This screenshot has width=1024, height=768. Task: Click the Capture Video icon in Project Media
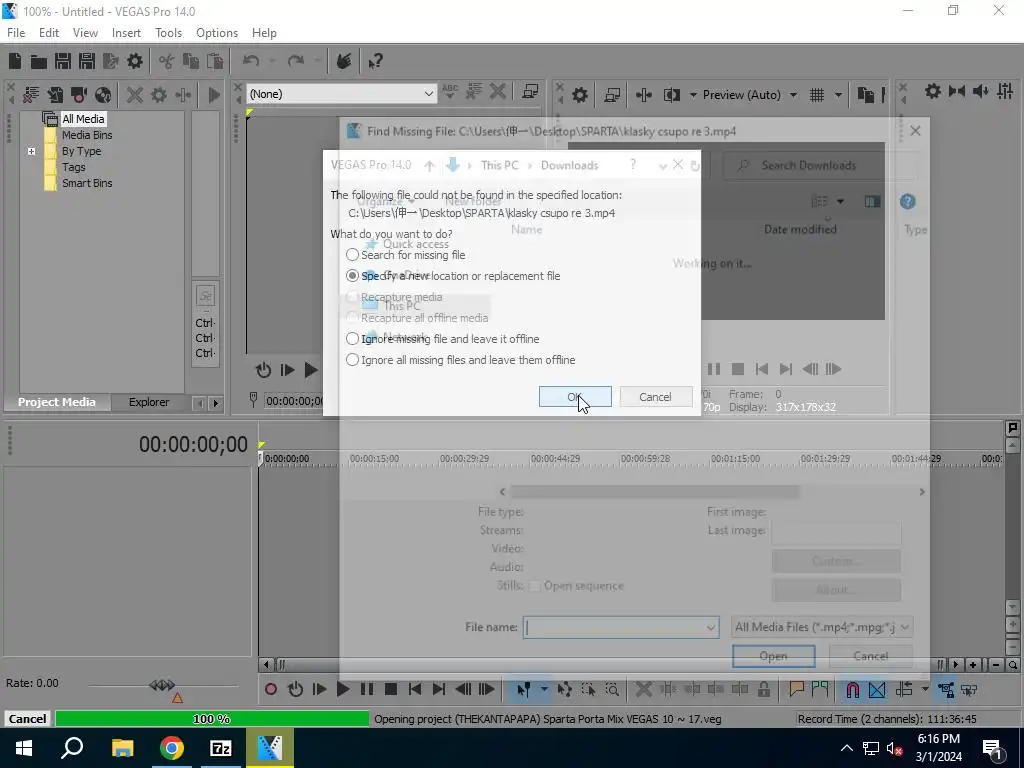point(79,95)
